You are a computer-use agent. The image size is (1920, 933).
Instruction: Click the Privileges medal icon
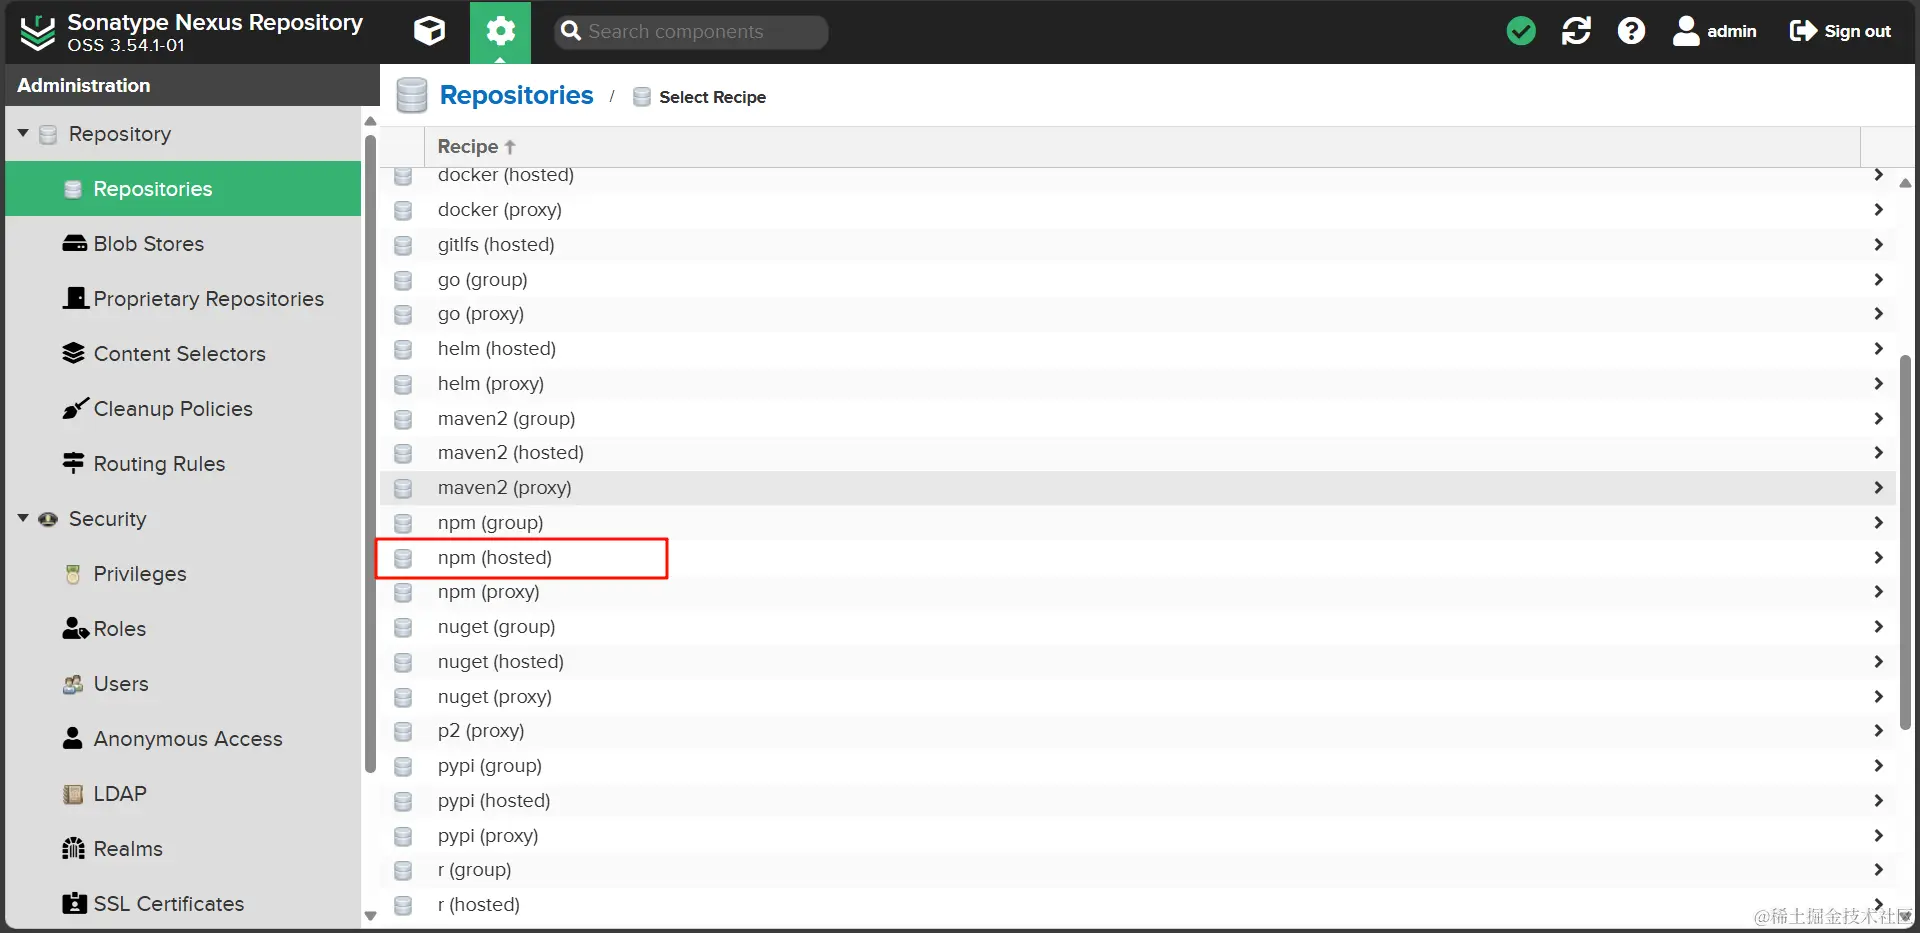pos(73,574)
